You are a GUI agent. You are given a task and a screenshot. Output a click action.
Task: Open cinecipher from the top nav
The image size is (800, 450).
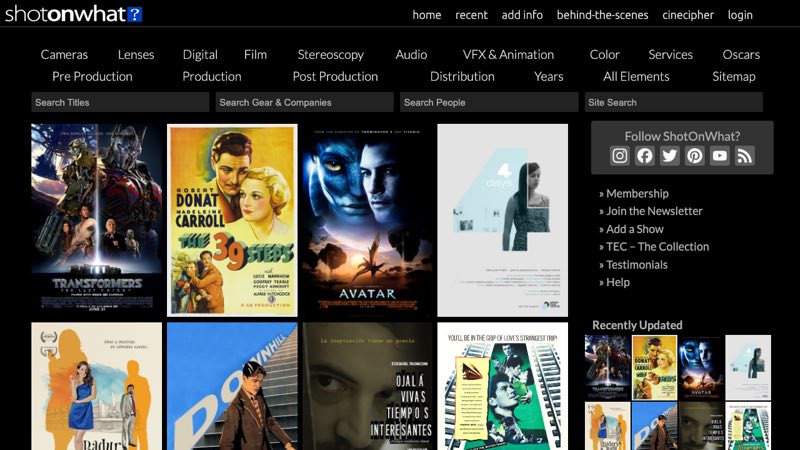688,15
